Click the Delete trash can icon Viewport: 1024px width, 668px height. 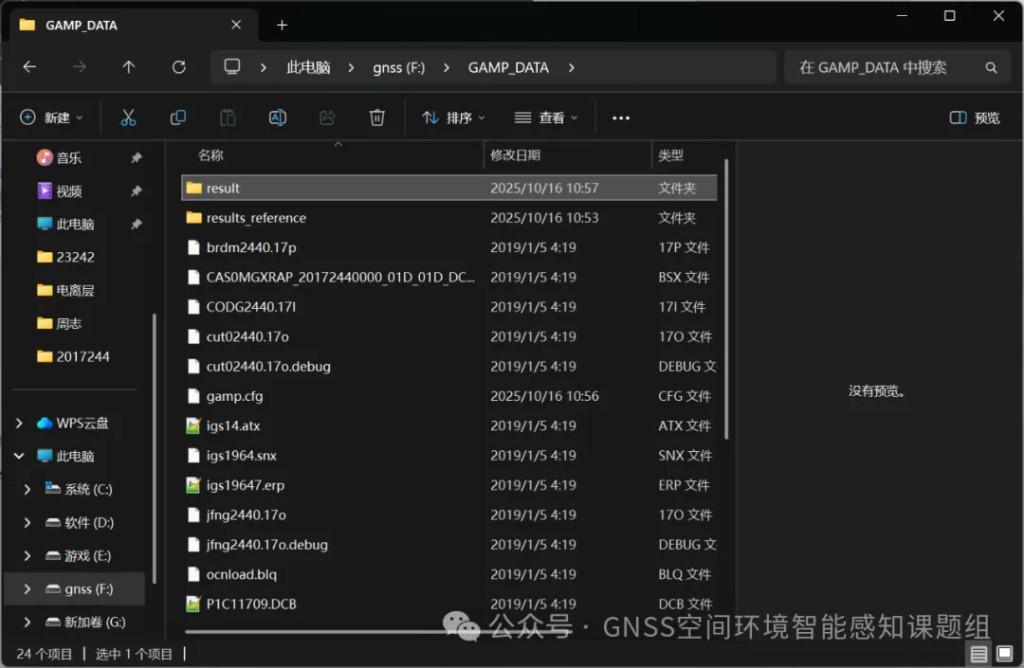tap(377, 118)
